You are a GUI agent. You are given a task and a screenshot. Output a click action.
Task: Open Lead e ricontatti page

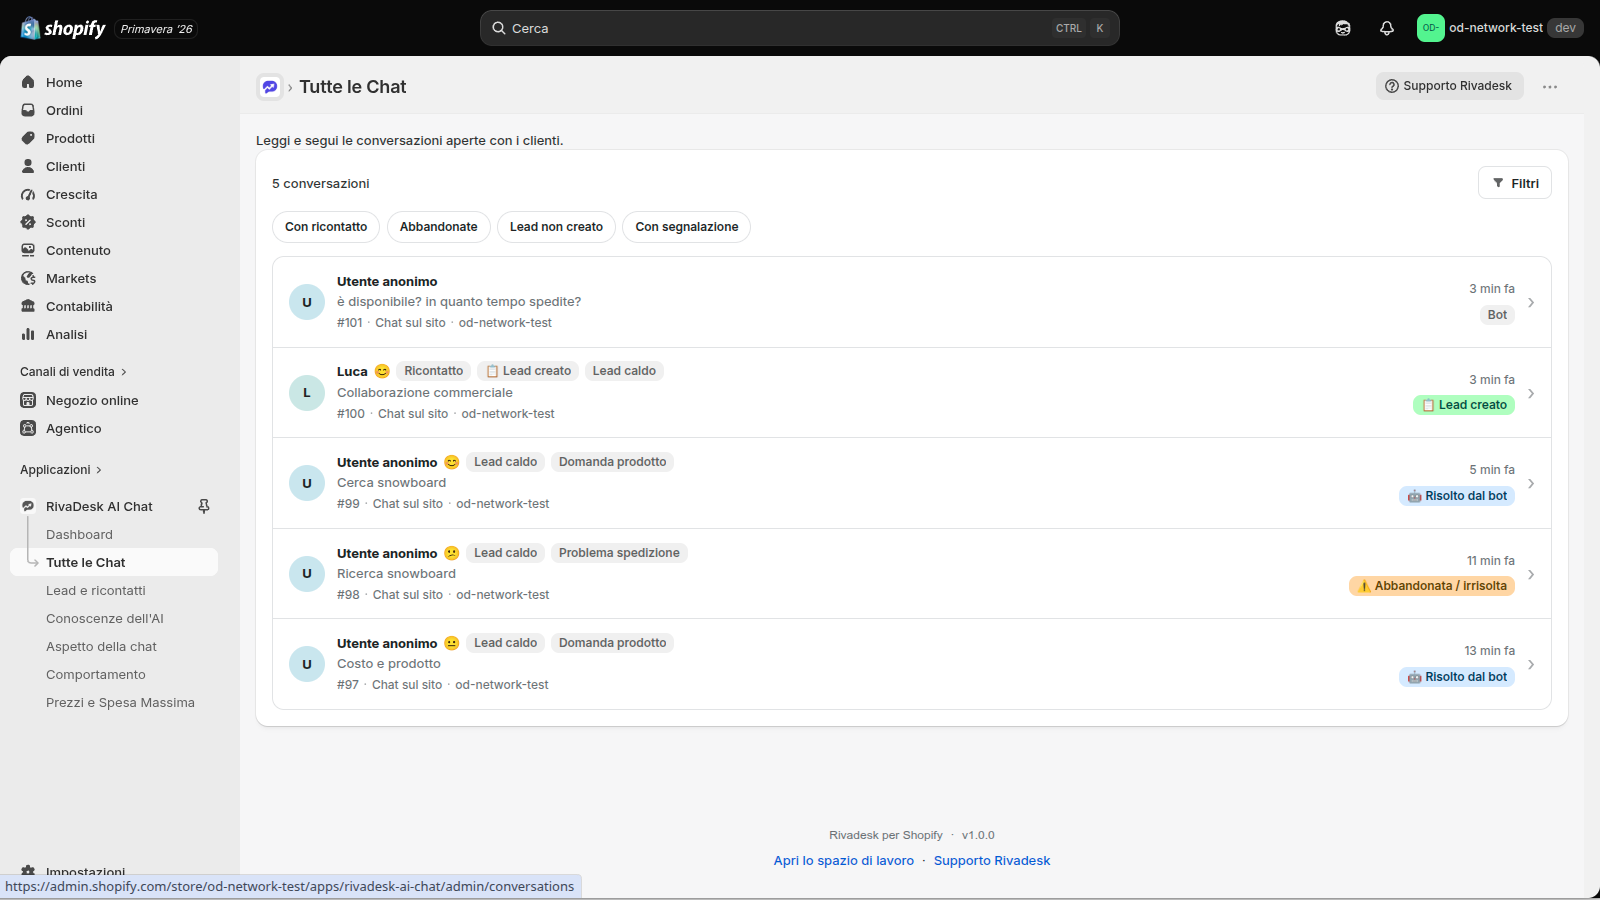click(x=96, y=590)
